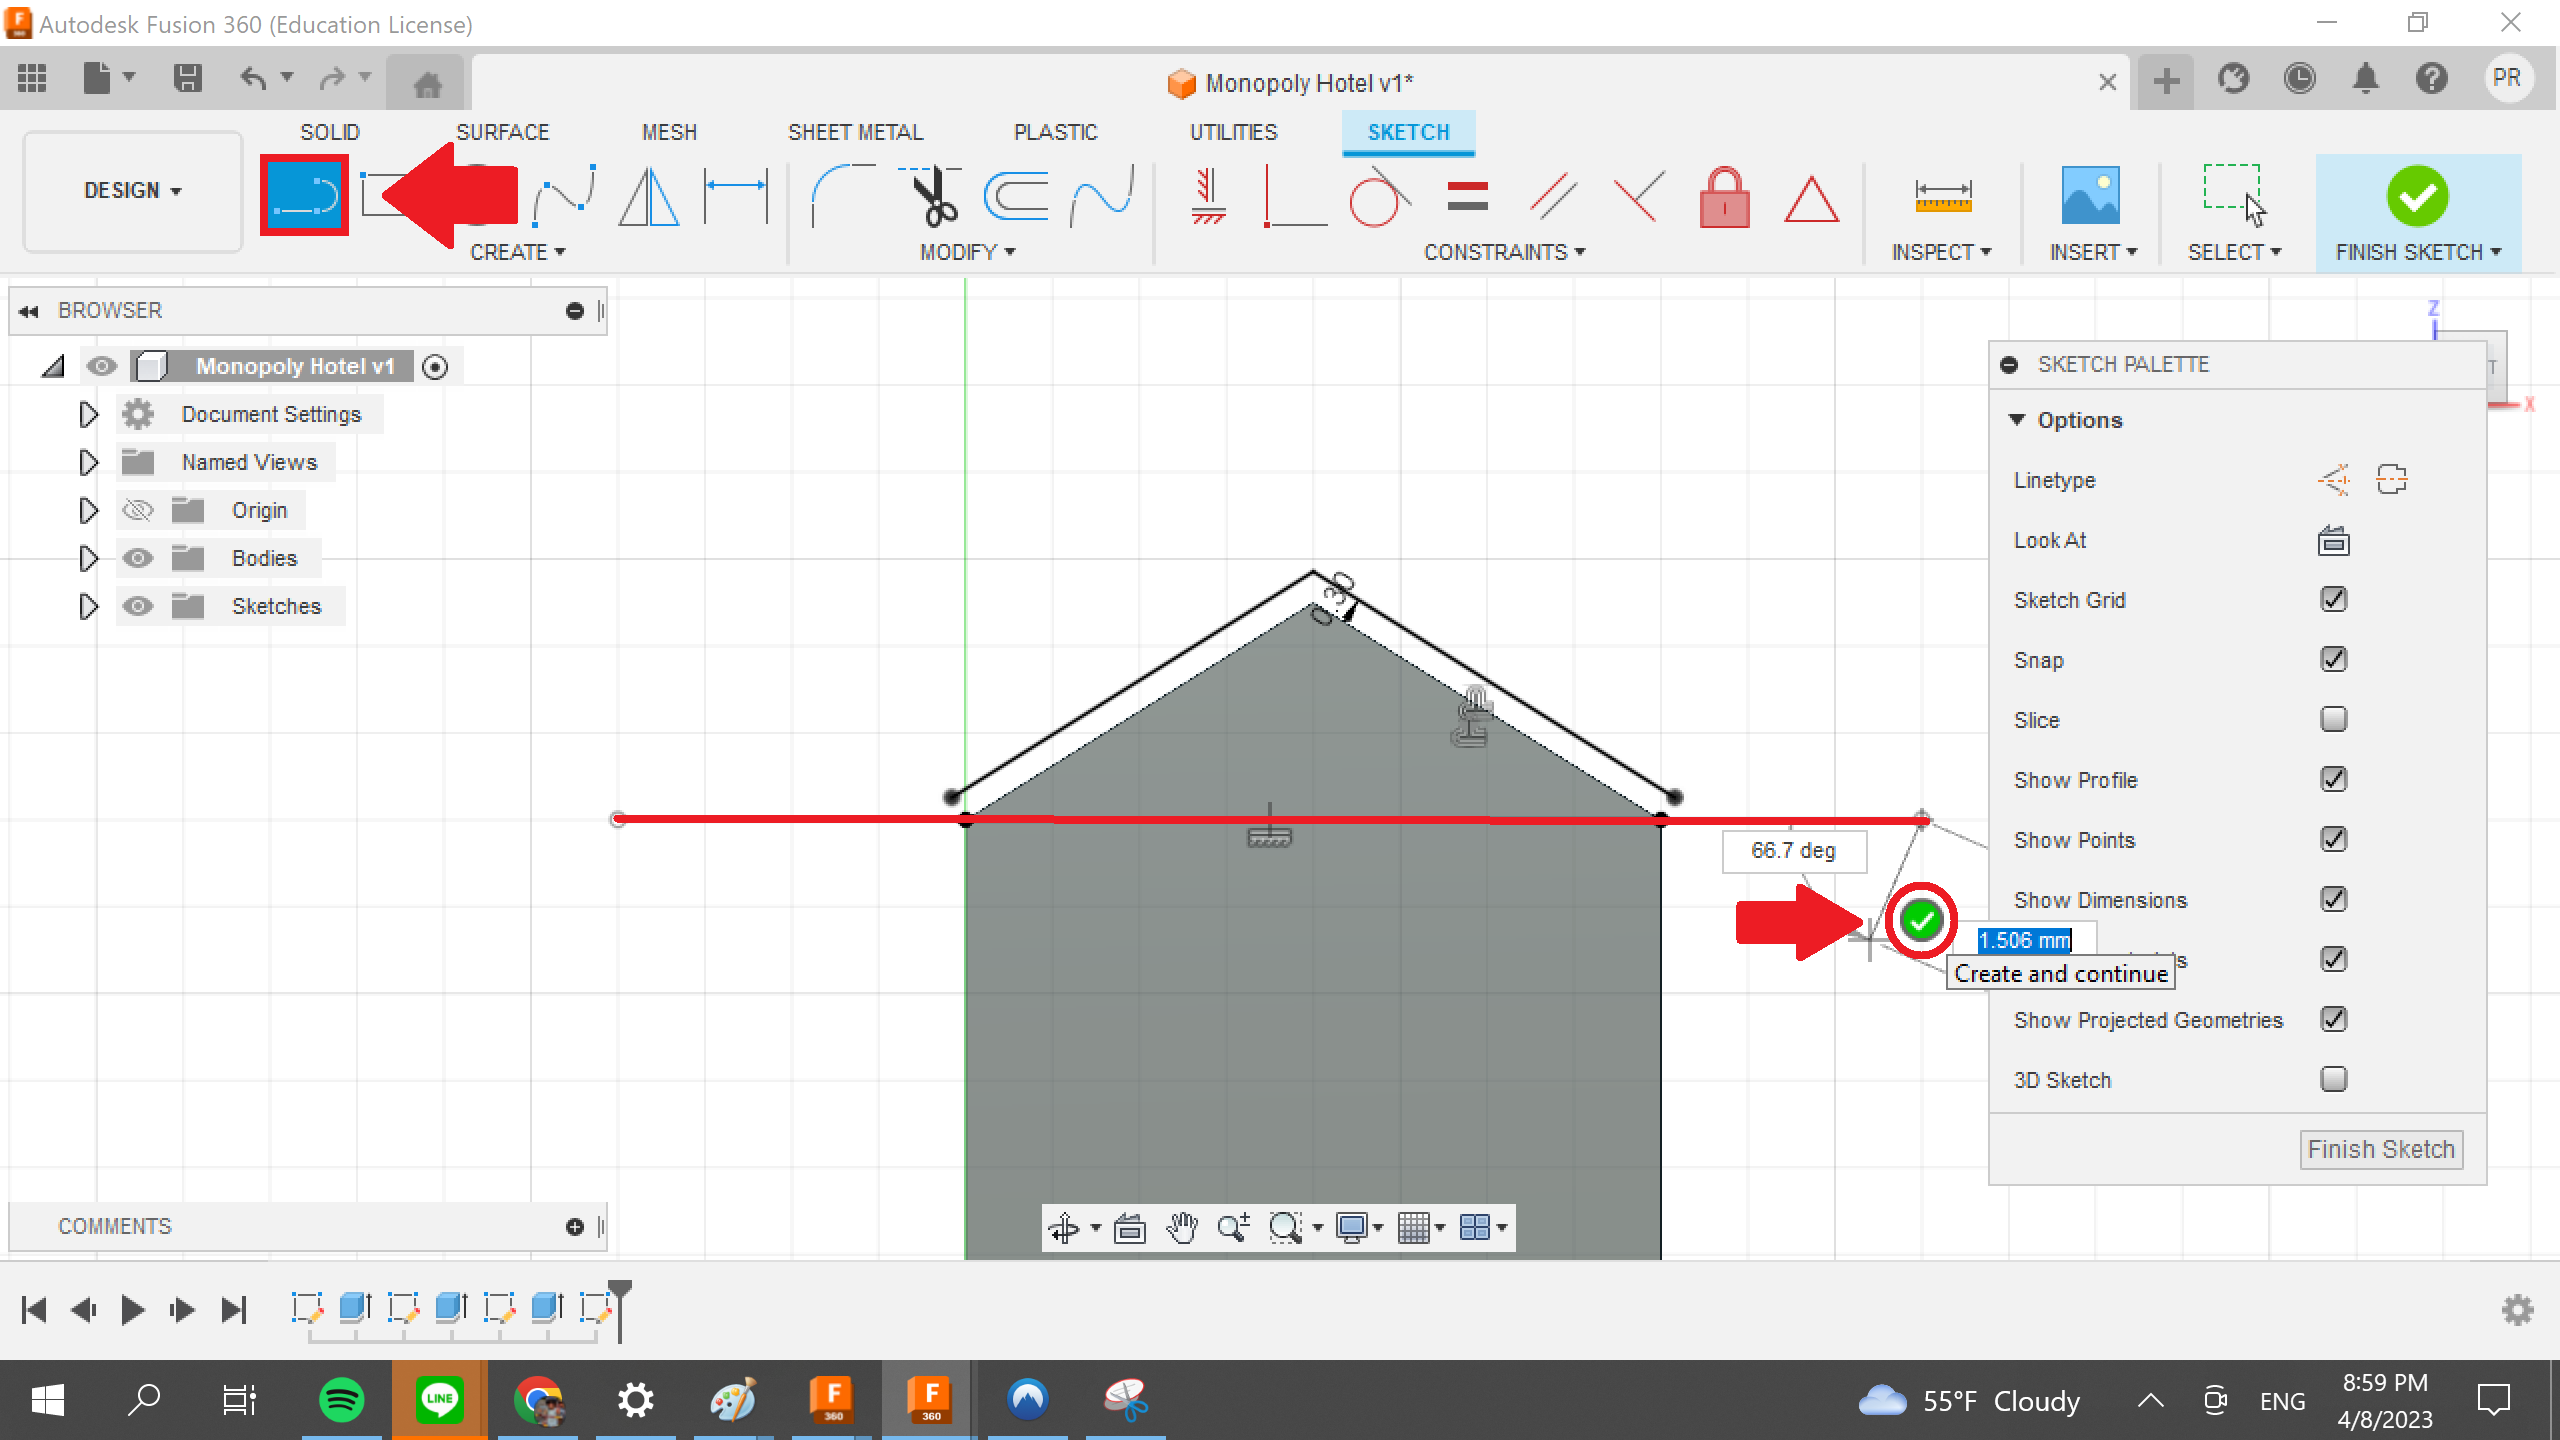The image size is (2560, 1440).
Task: Click the Create and continue checkmark
Action: (1921, 920)
